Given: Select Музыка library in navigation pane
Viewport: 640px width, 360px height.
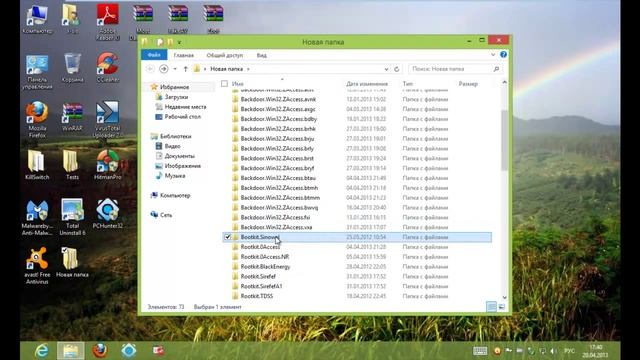Looking at the screenshot, I should tap(175, 176).
